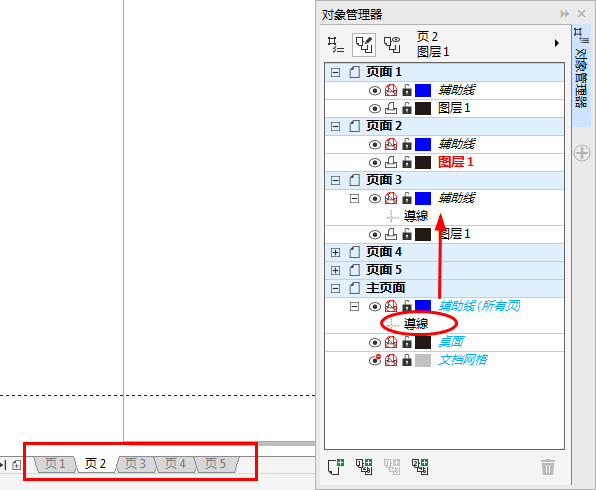The width and height of the screenshot is (596, 490).
Task: Collapse the 对象管理器 docker with double arrow
Action: 565,14
